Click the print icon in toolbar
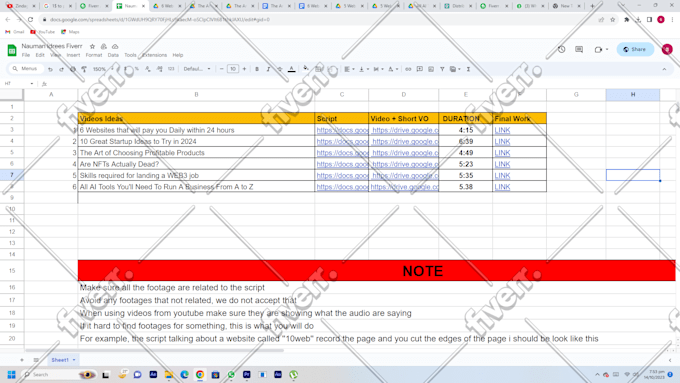 (72, 69)
